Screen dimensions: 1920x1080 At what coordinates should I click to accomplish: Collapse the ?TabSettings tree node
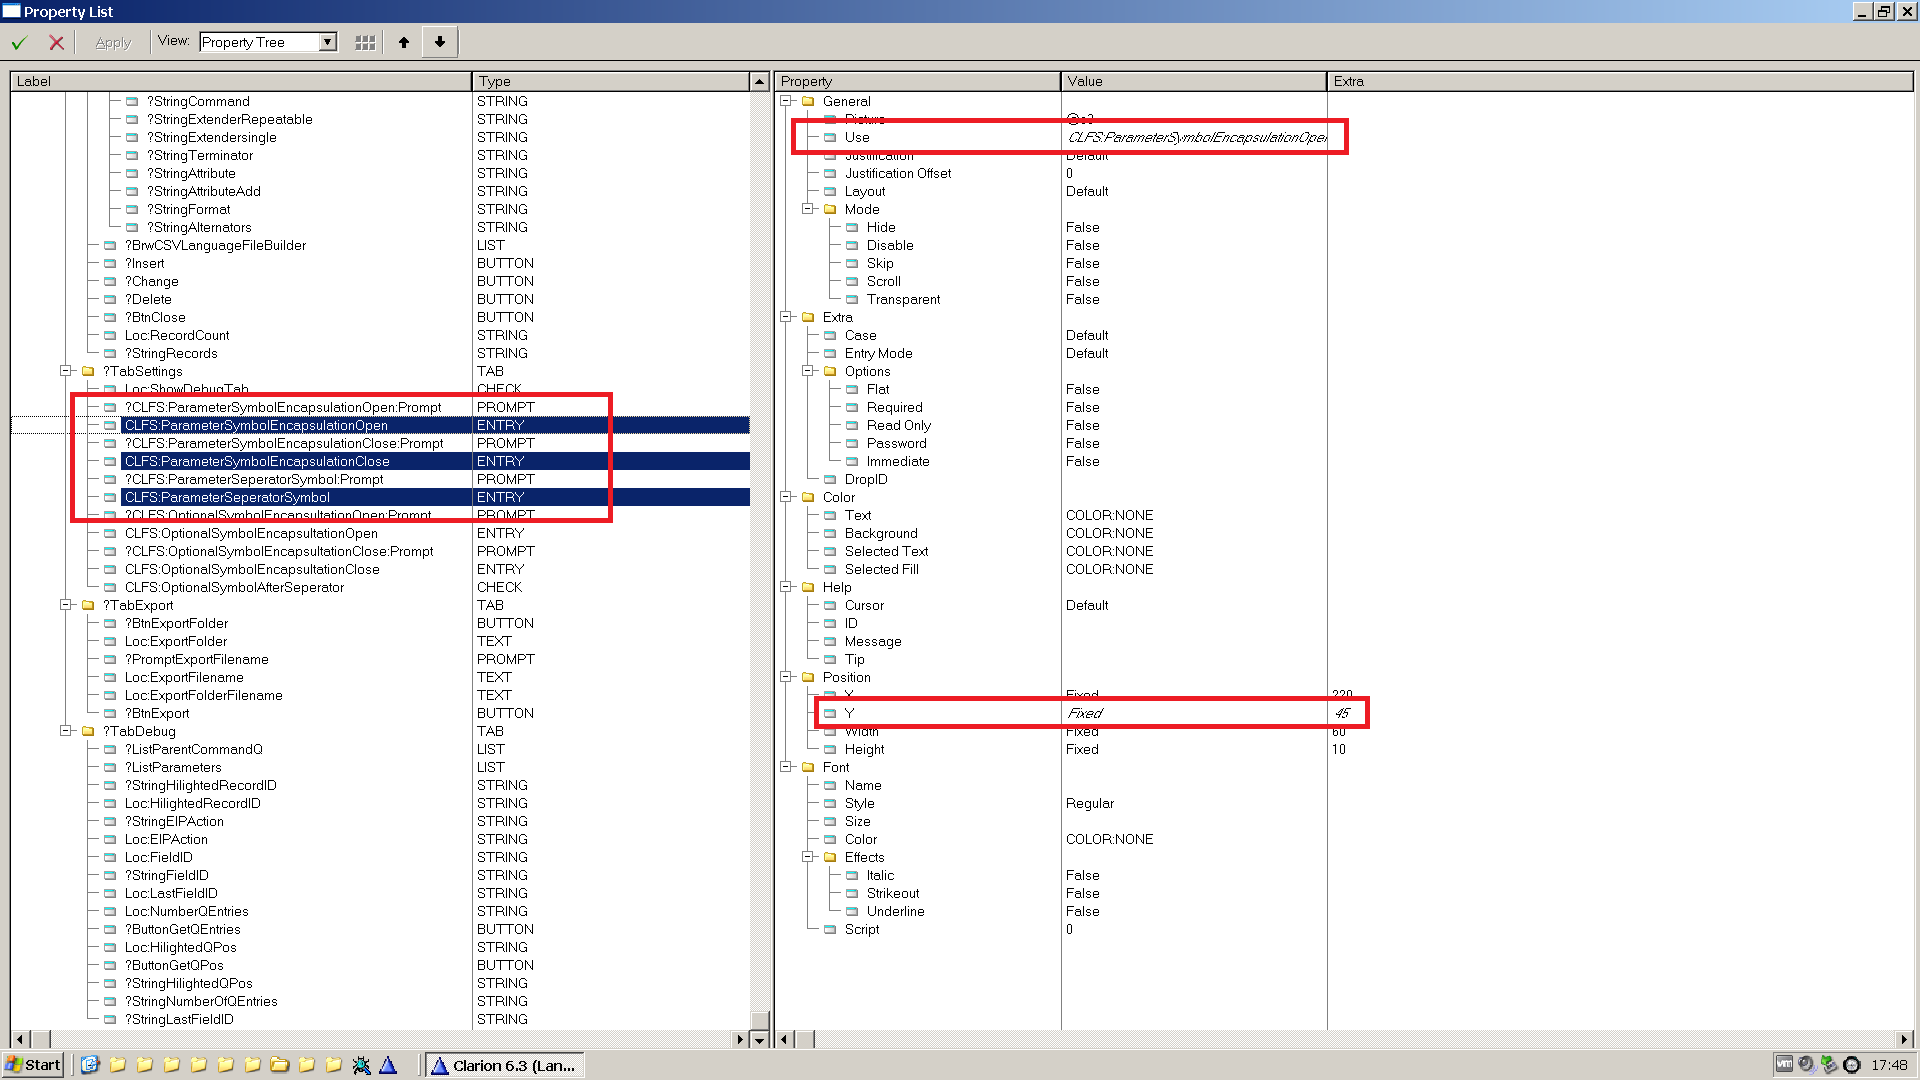[66, 371]
